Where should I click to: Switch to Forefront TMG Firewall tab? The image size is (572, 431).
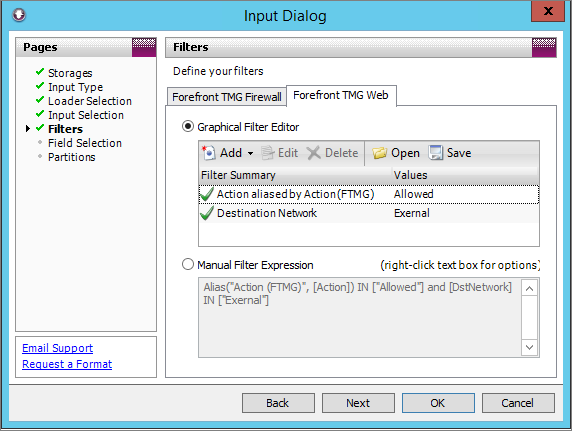227,97
